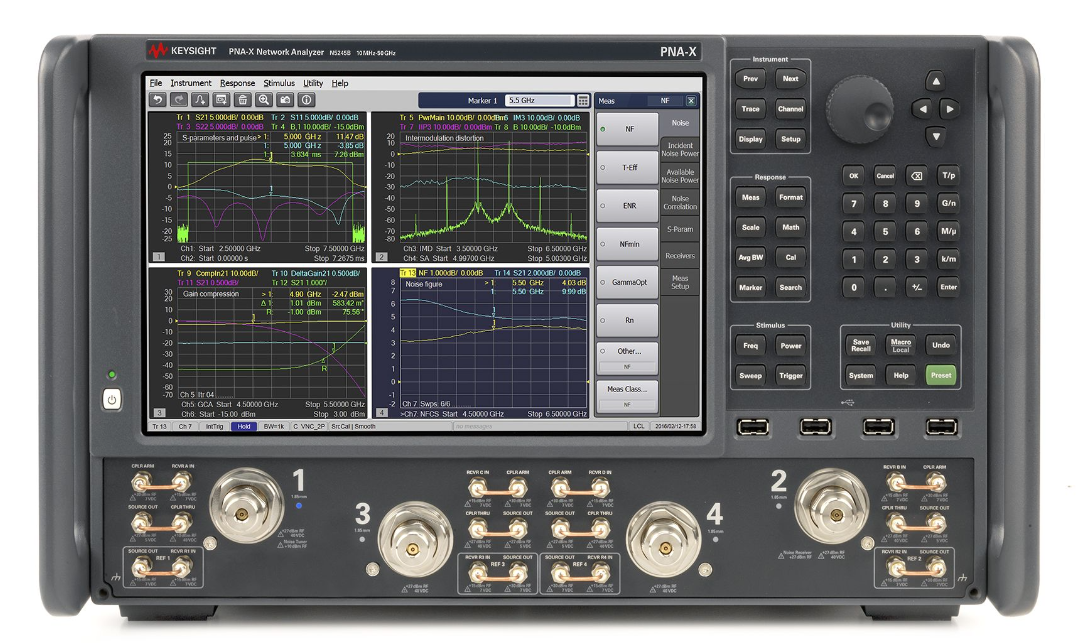Select the NFmin measurement softkey
Image resolution: width=1084 pixels, height=643 pixels.
[x=627, y=244]
